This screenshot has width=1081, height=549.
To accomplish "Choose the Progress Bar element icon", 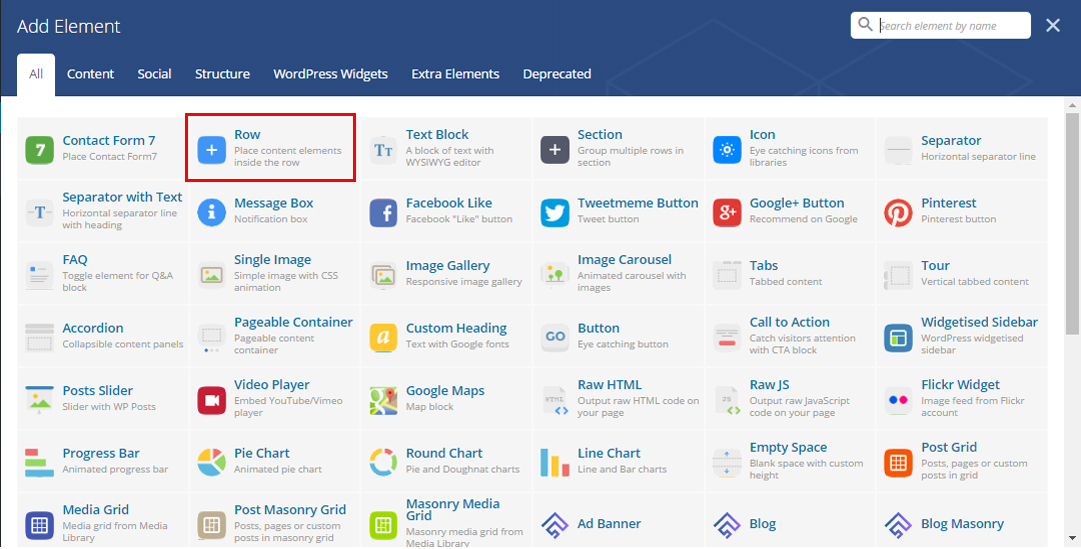I will (x=39, y=463).
